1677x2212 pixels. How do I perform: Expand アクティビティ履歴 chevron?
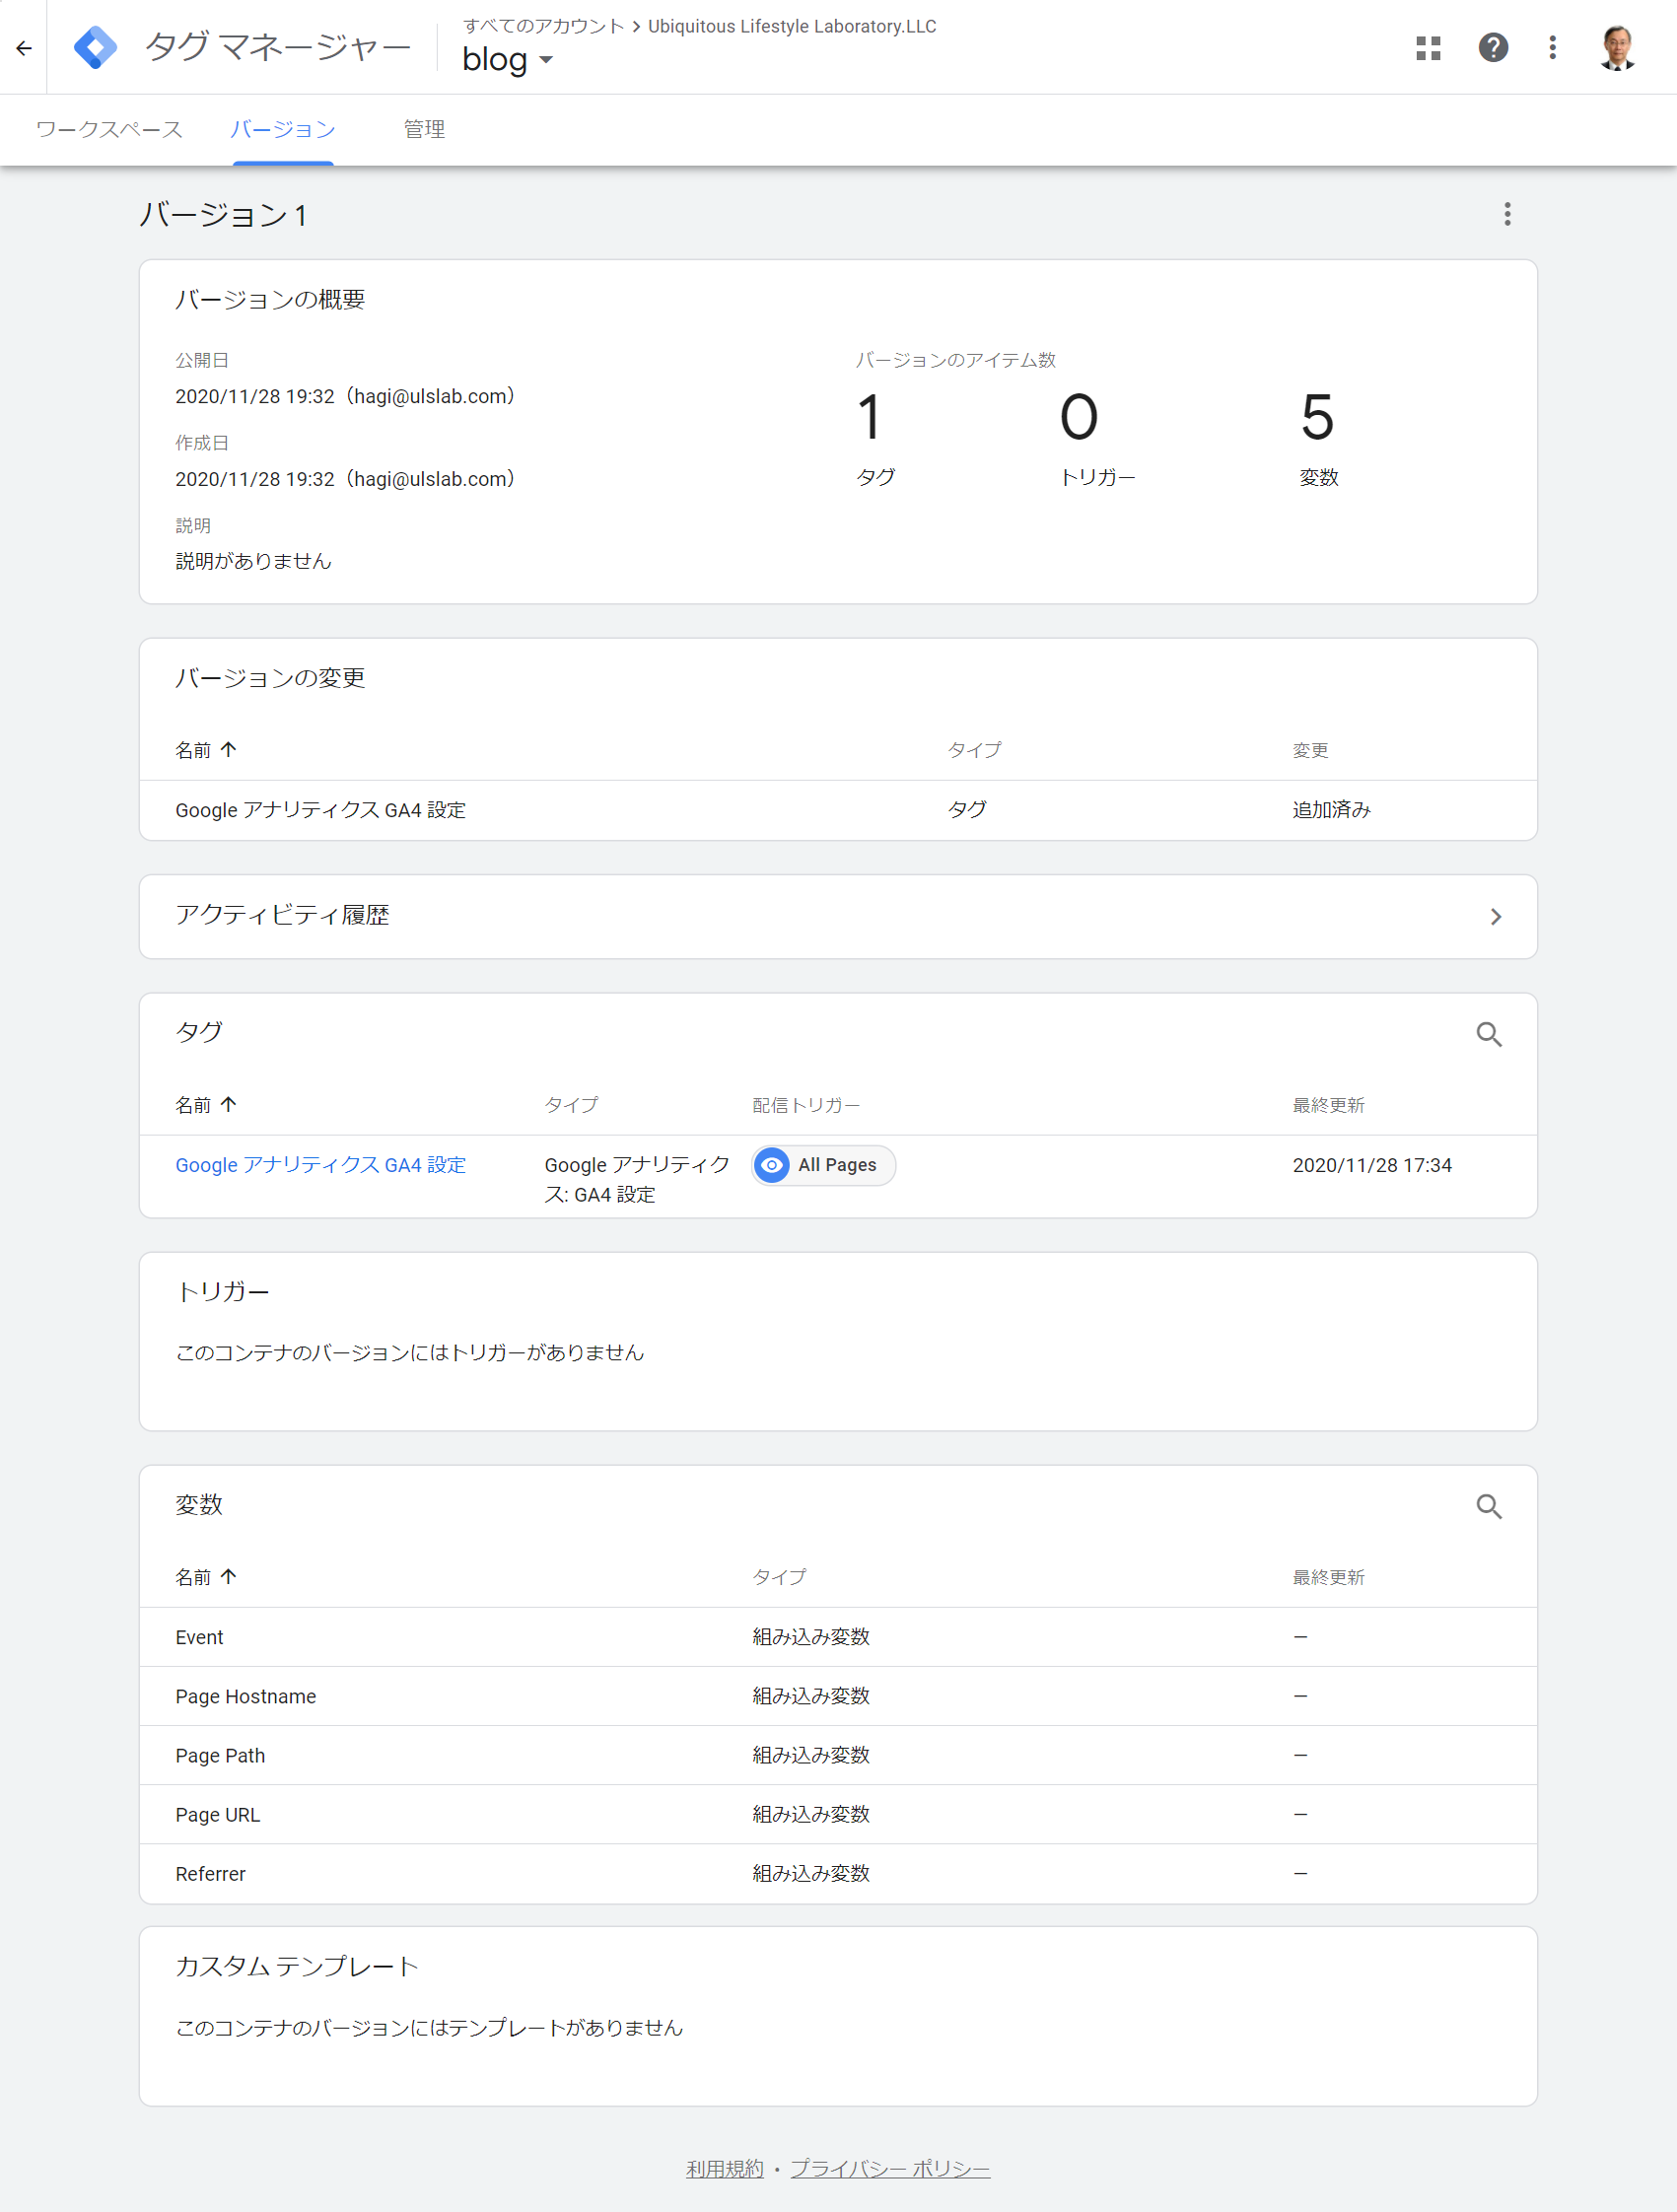pos(1495,916)
